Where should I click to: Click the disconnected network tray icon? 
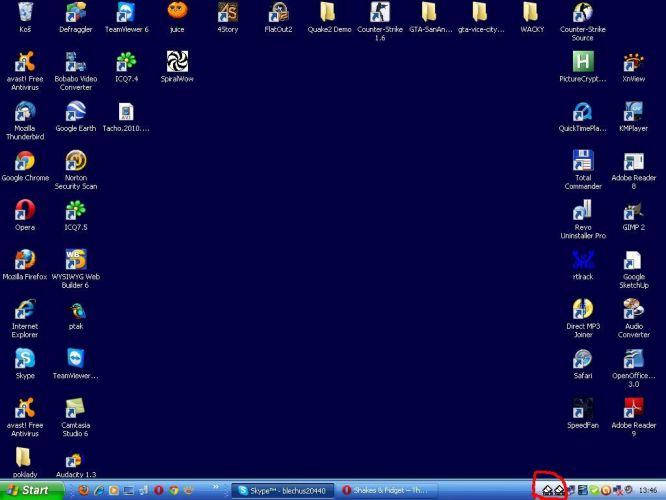618,491
